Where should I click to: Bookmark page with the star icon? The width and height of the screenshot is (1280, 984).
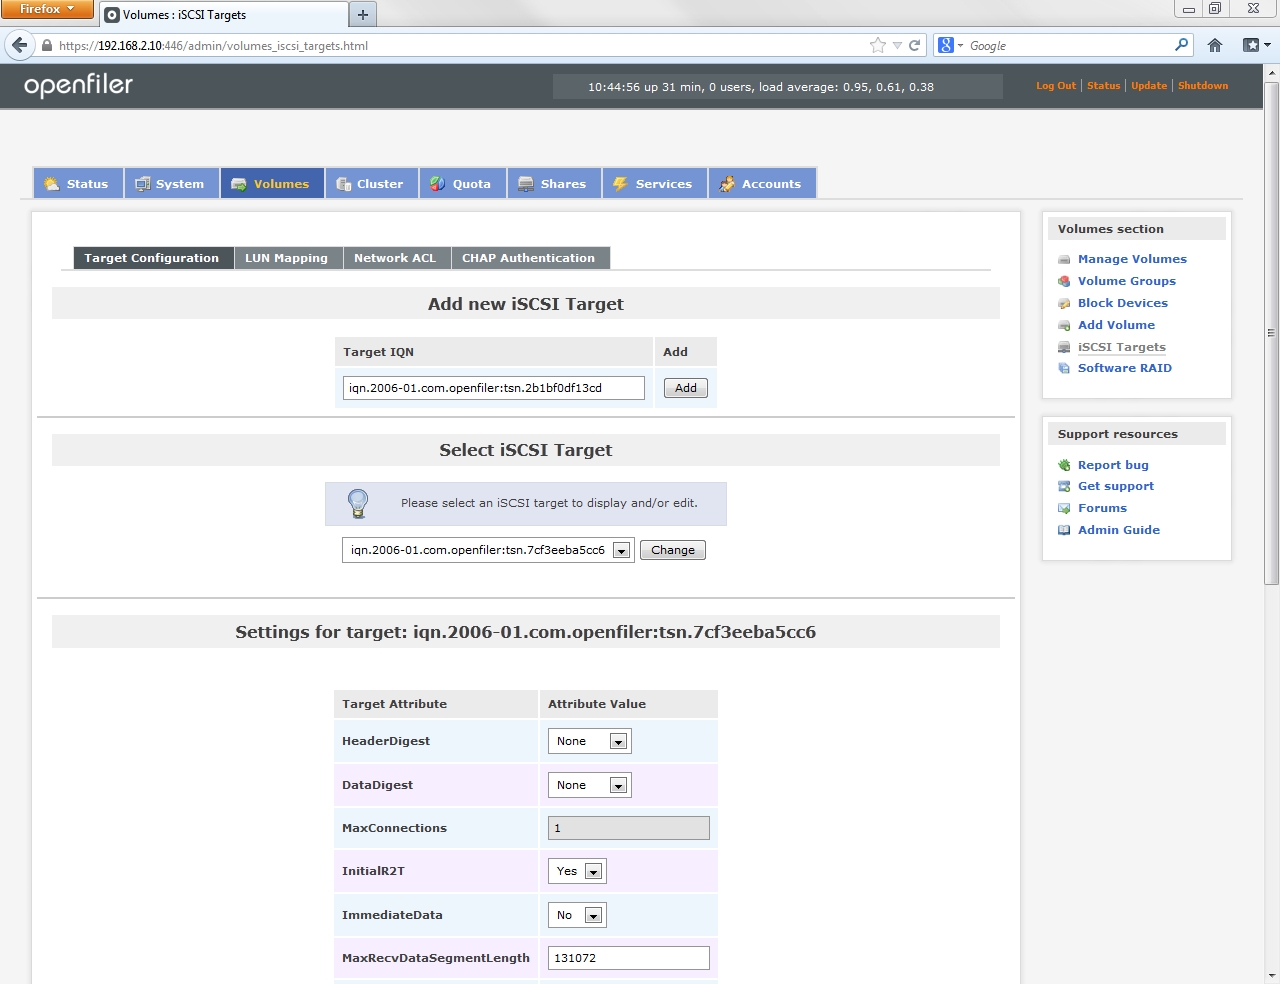tap(877, 45)
